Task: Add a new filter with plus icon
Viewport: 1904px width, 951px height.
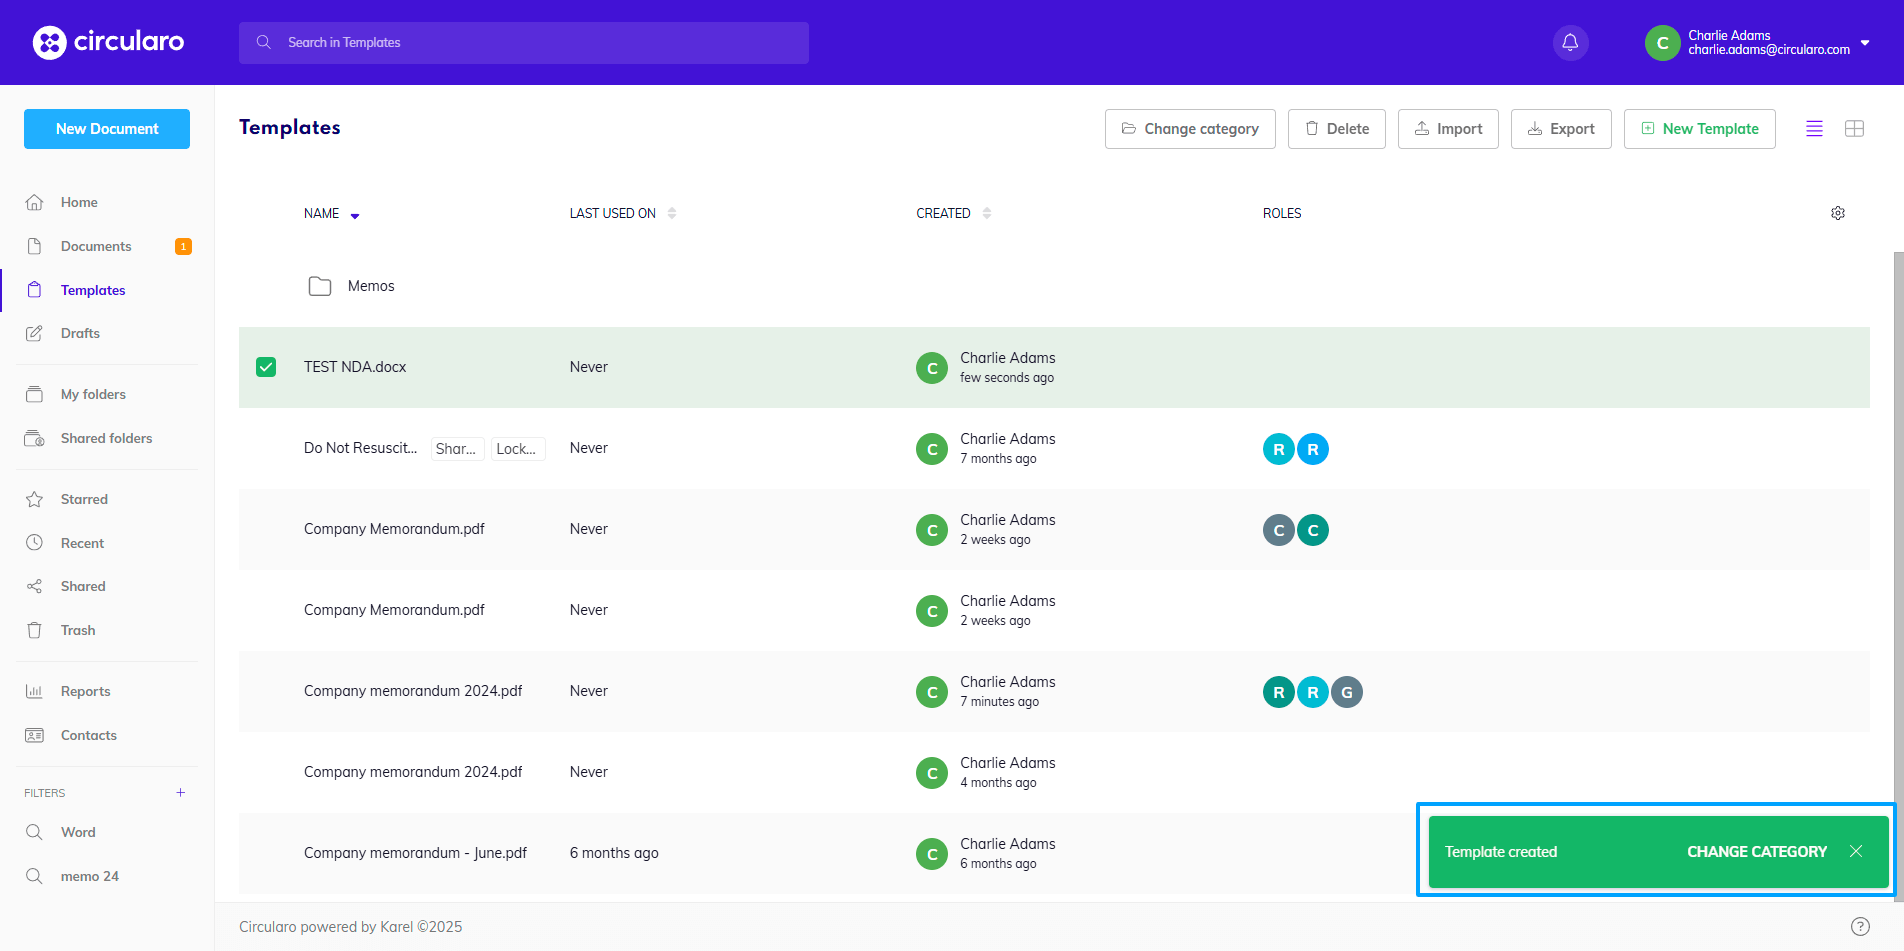Action: click(x=181, y=793)
